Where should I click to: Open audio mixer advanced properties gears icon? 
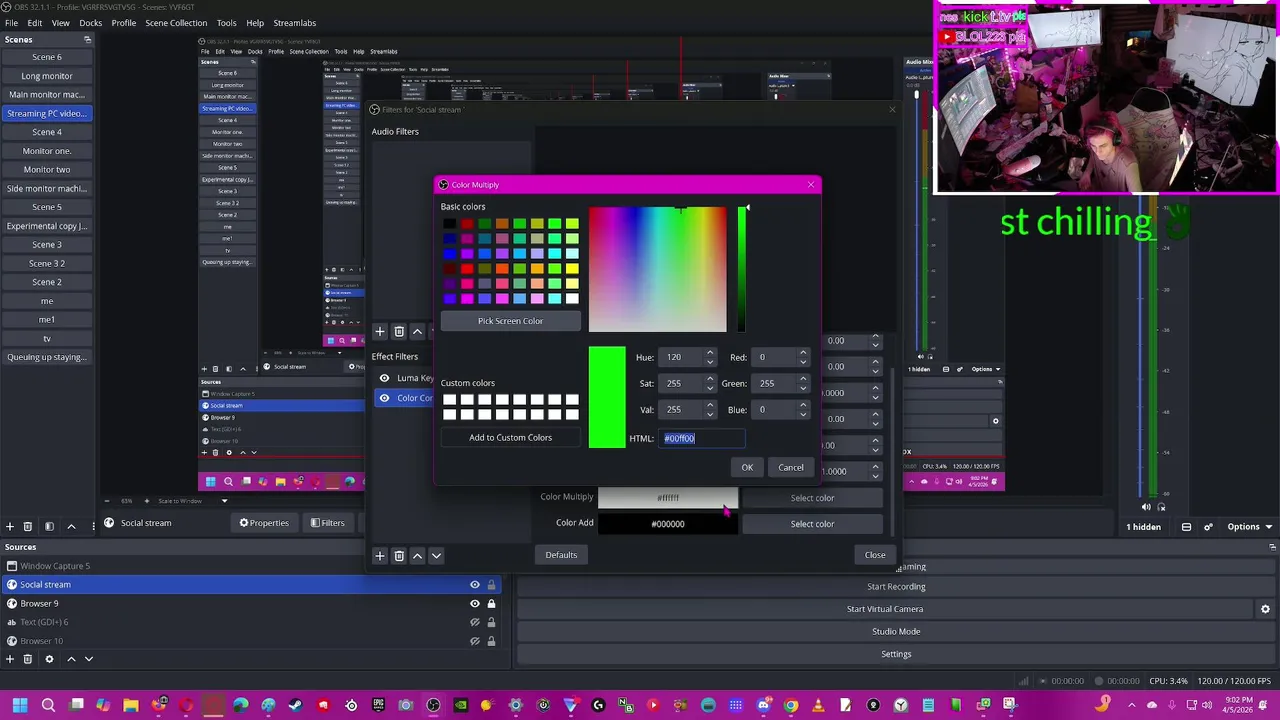(1208, 527)
